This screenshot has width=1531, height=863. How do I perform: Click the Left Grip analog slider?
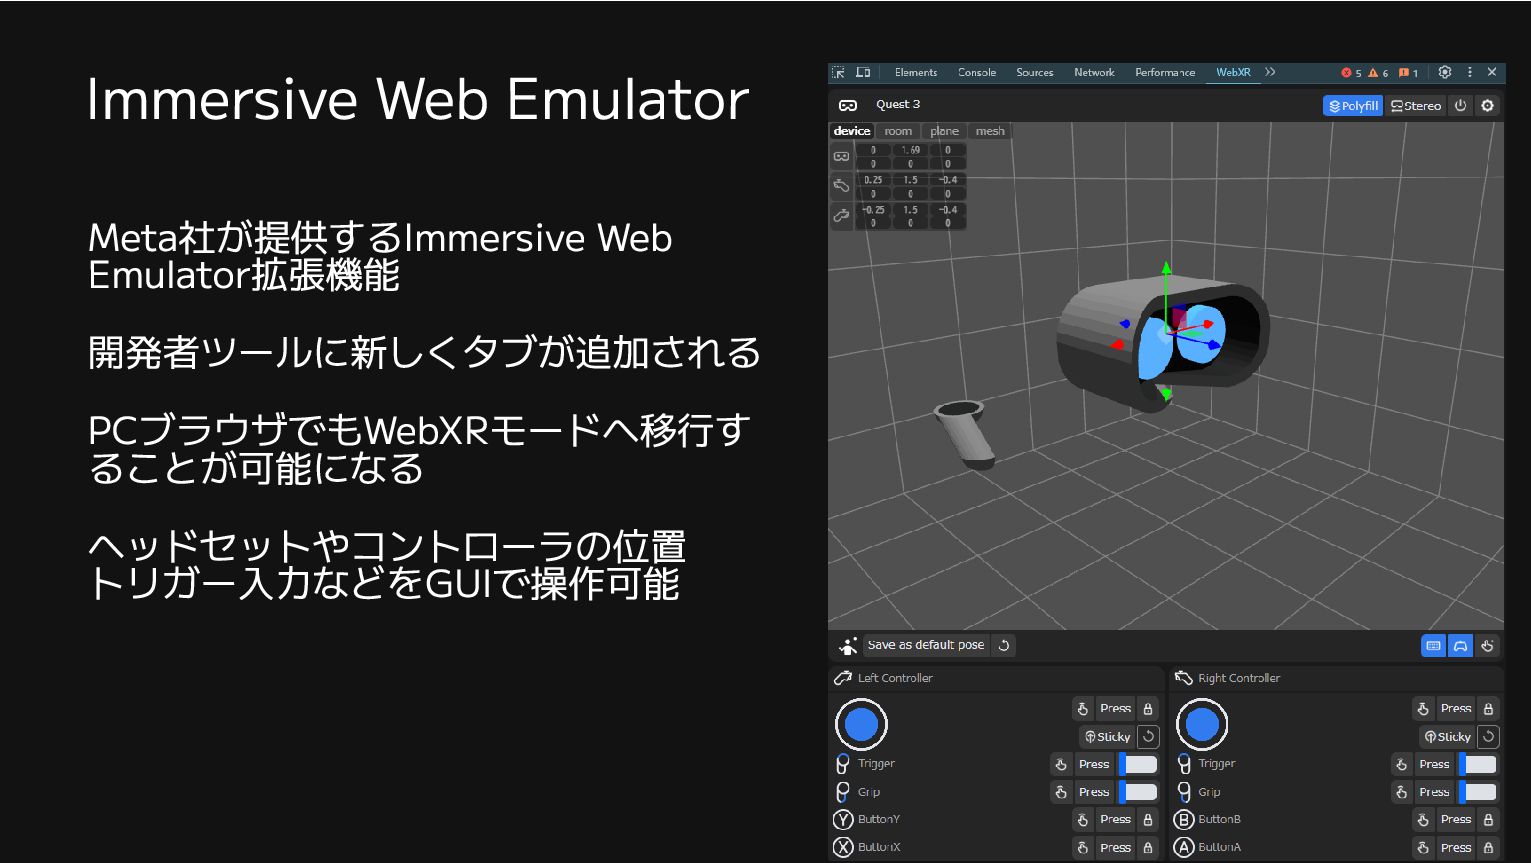[1138, 792]
